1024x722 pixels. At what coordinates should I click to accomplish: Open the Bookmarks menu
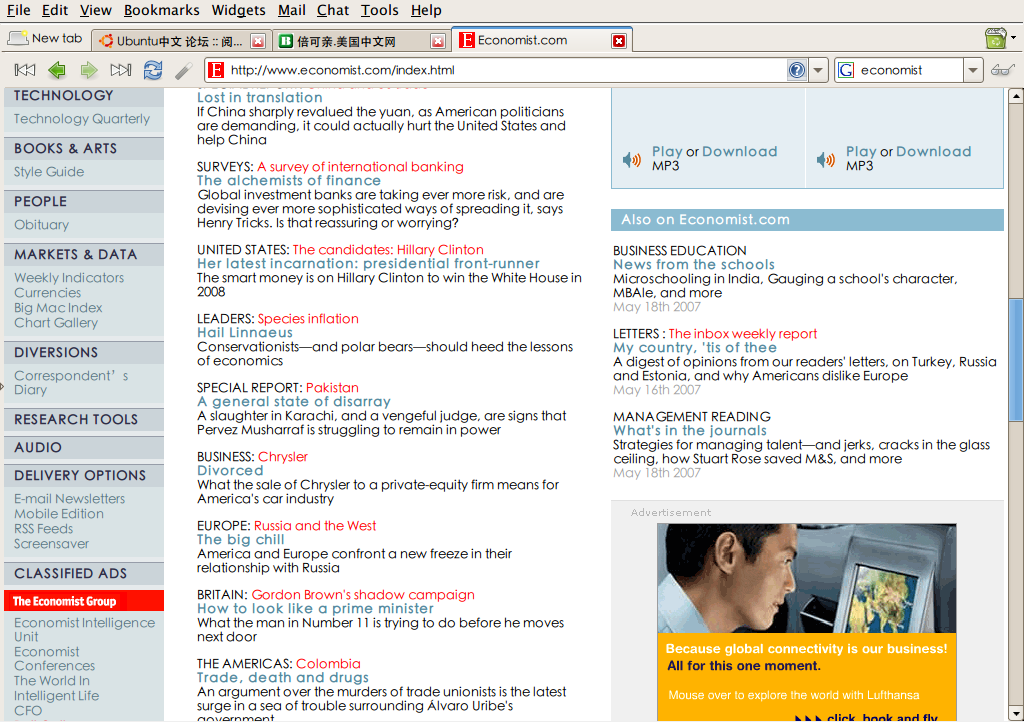(x=161, y=10)
